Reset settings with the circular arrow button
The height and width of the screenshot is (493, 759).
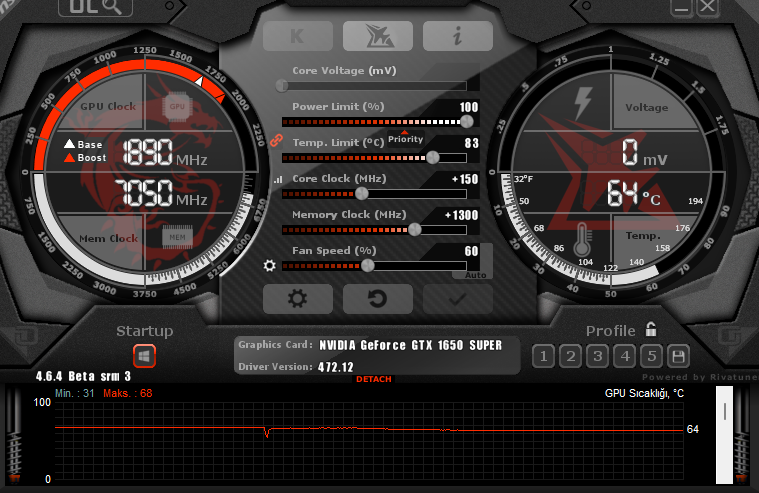(x=378, y=299)
